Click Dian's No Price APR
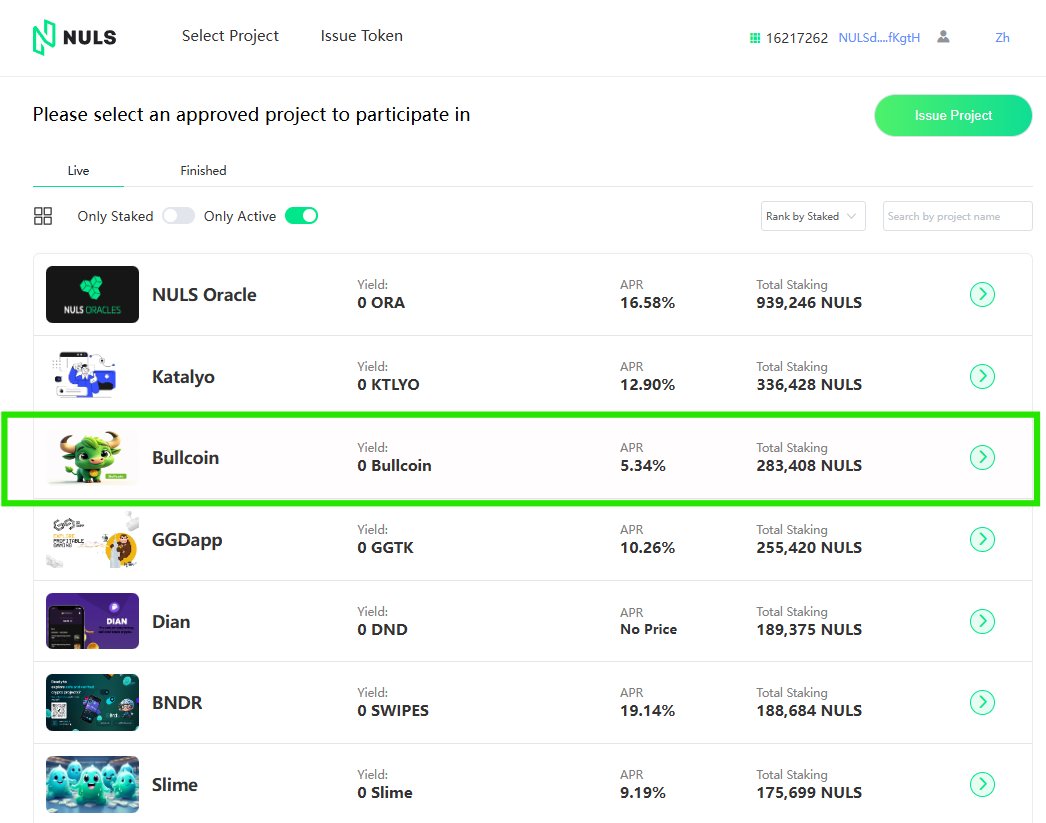Image resolution: width=1046 pixels, height=823 pixels. click(648, 629)
